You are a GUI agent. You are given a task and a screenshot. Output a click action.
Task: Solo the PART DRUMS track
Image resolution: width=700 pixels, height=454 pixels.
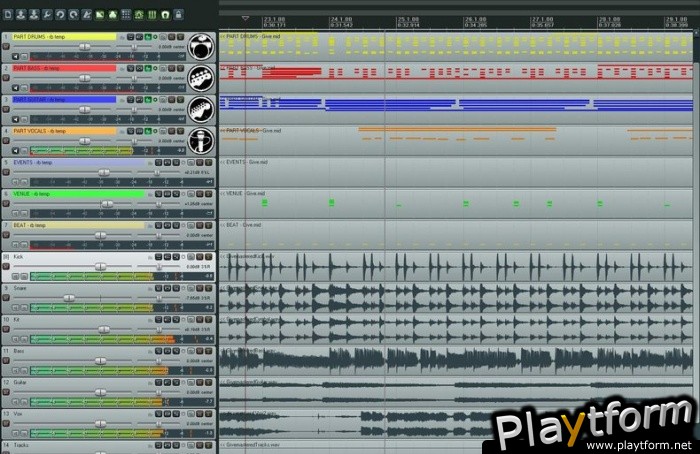pos(180,37)
